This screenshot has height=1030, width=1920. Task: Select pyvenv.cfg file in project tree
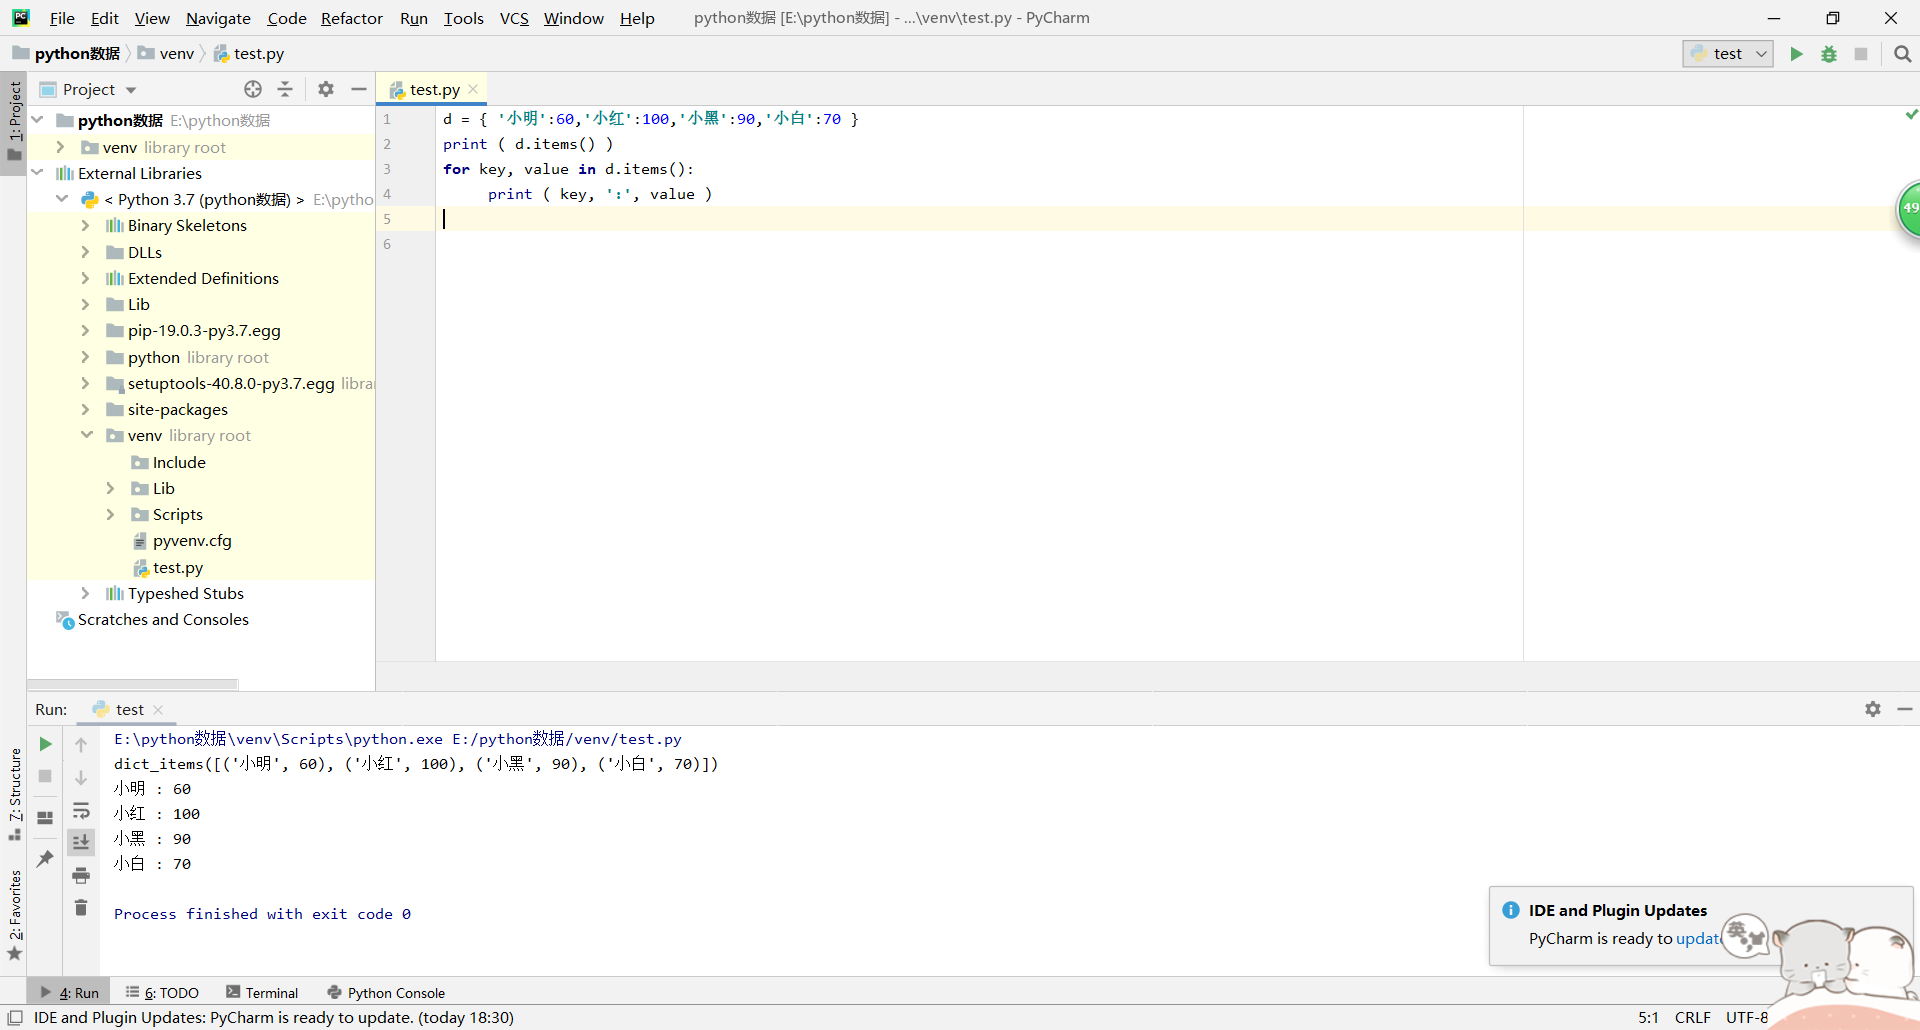pos(192,541)
